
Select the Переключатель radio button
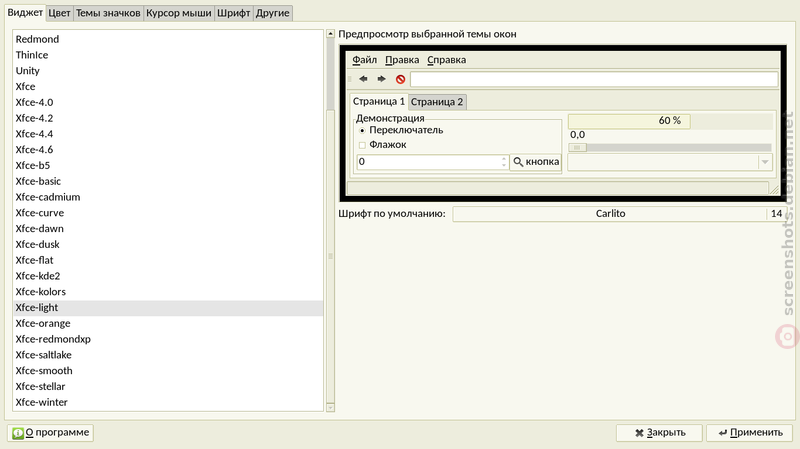[x=362, y=131]
